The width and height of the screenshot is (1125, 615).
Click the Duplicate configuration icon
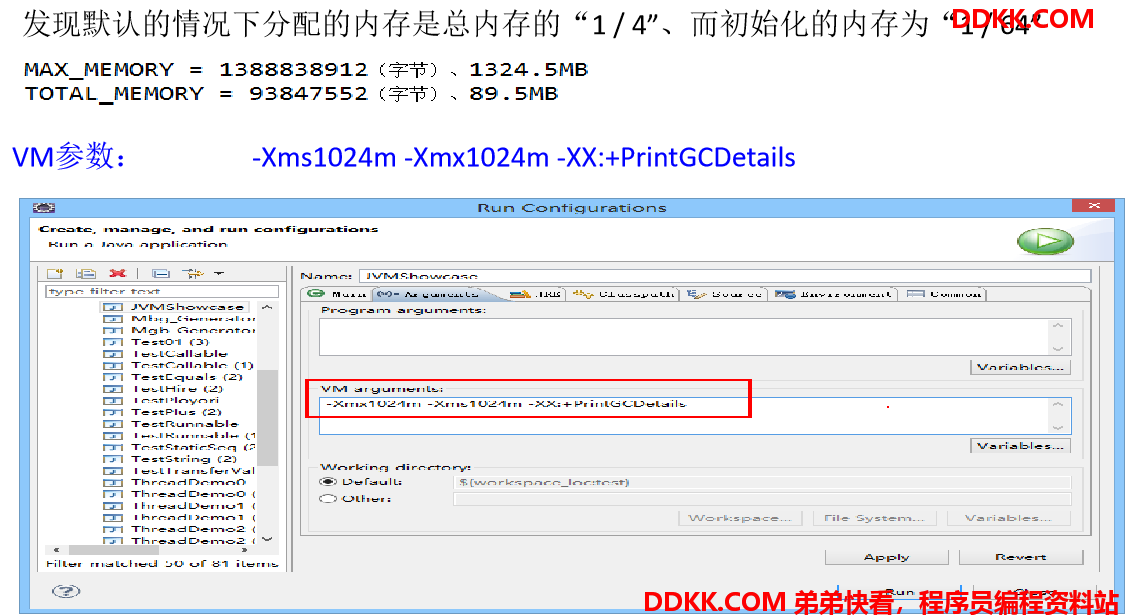pyautogui.click(x=86, y=273)
